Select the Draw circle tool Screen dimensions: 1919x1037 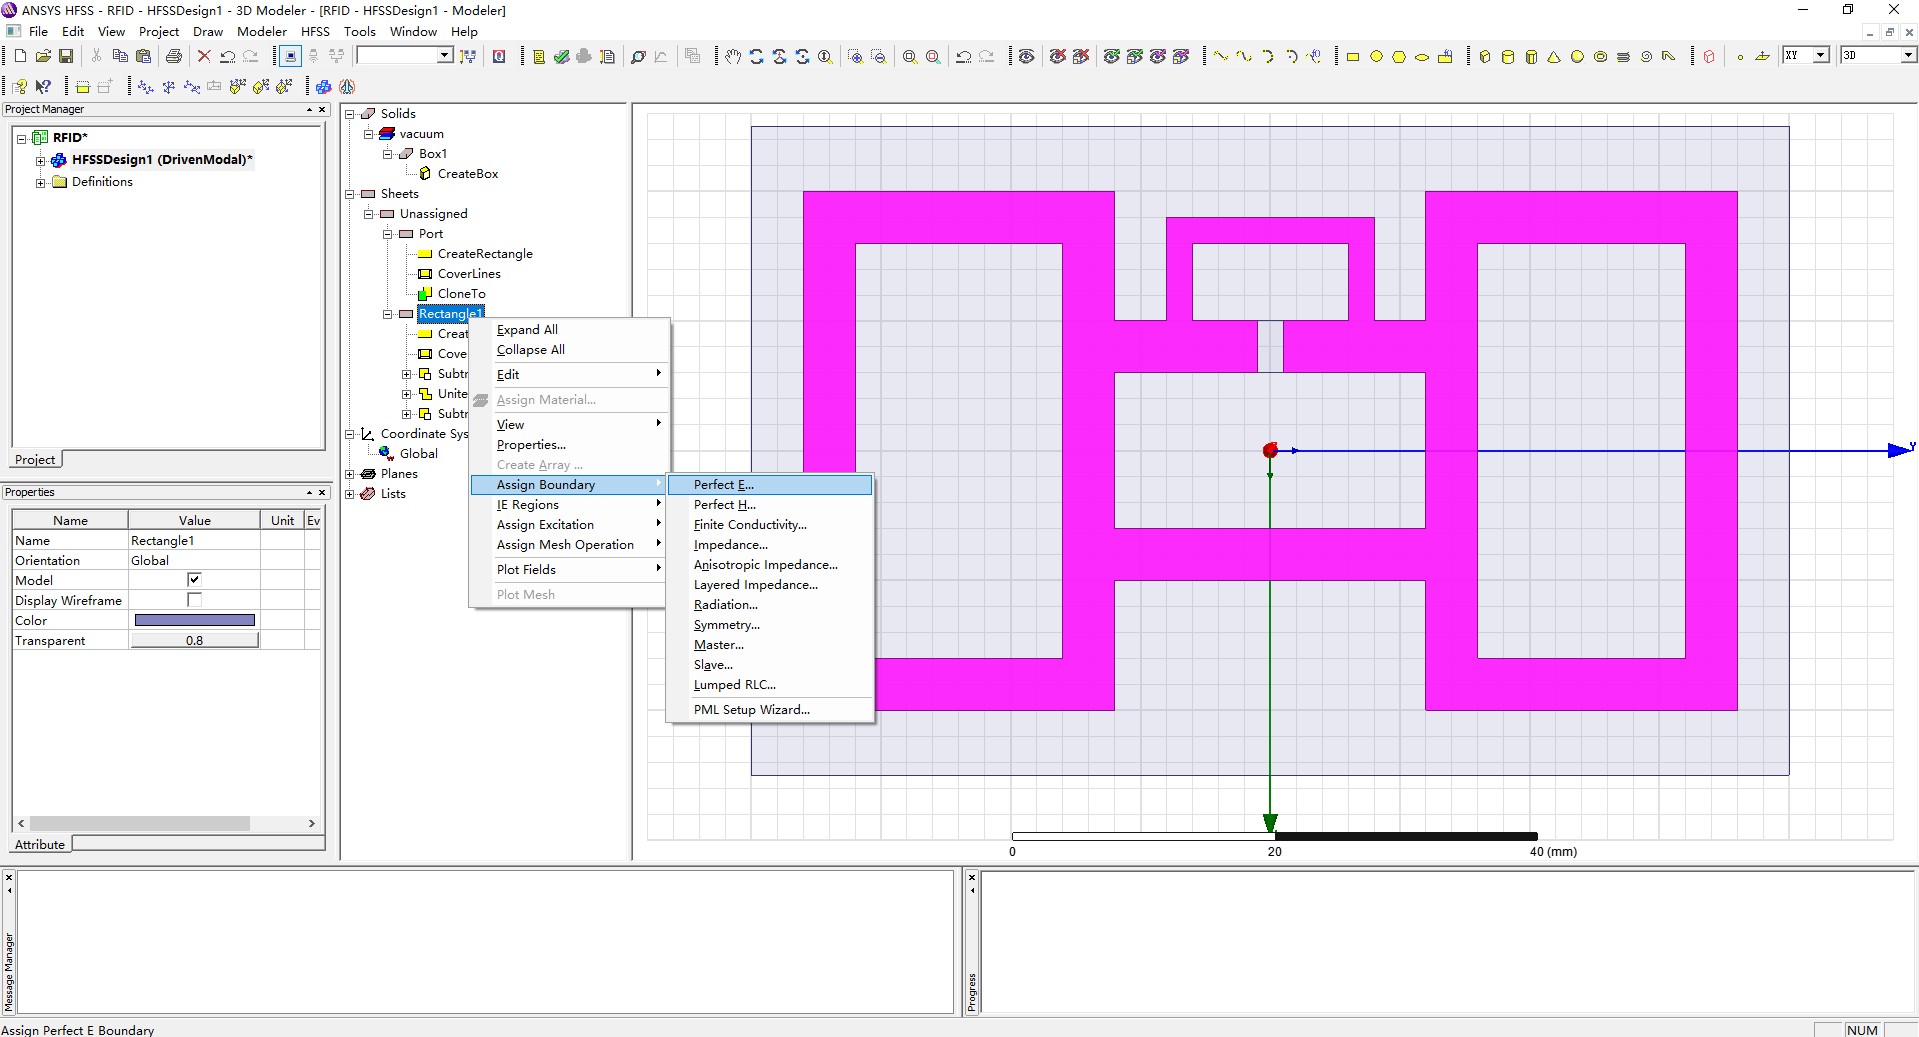click(1376, 57)
